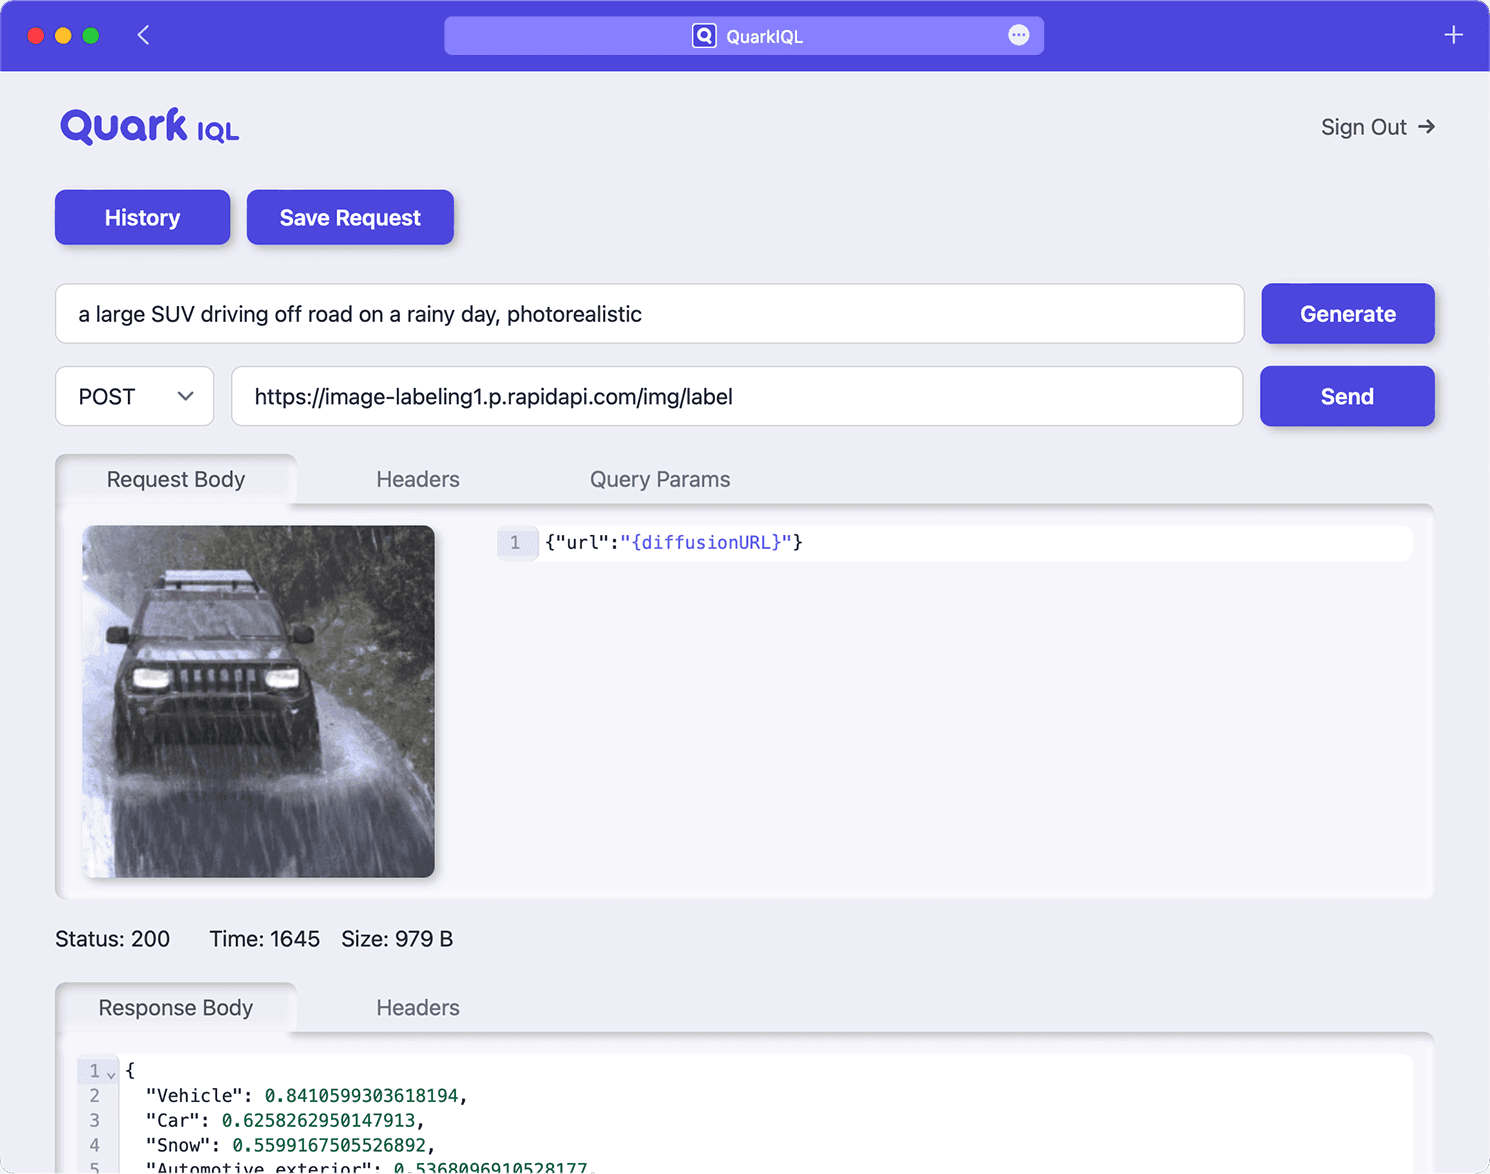The height and width of the screenshot is (1174, 1490).
Task: Select the Query Params tab
Action: 659,480
